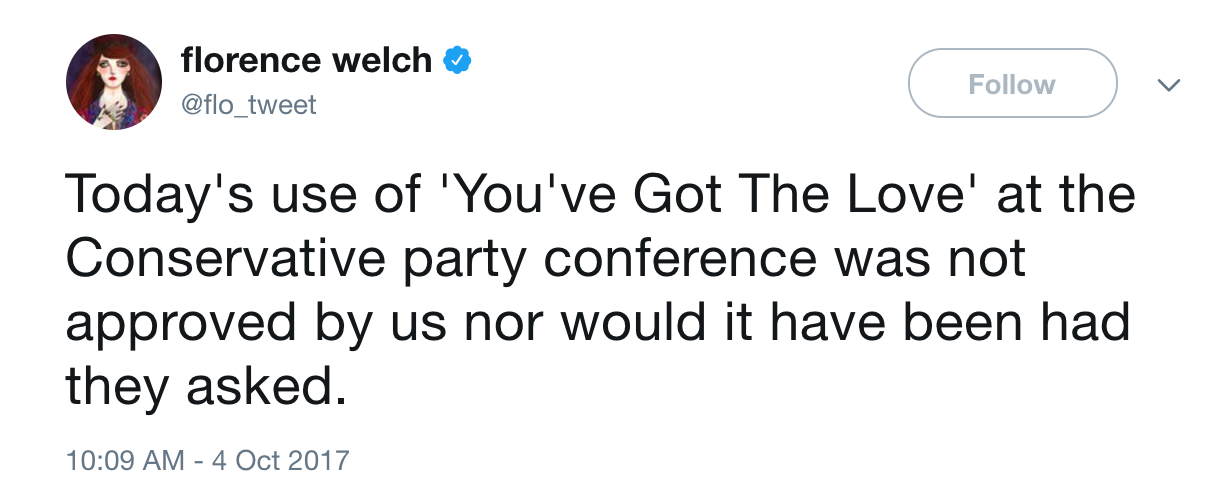Open florence welch's profile avatar picture

pos(114,82)
